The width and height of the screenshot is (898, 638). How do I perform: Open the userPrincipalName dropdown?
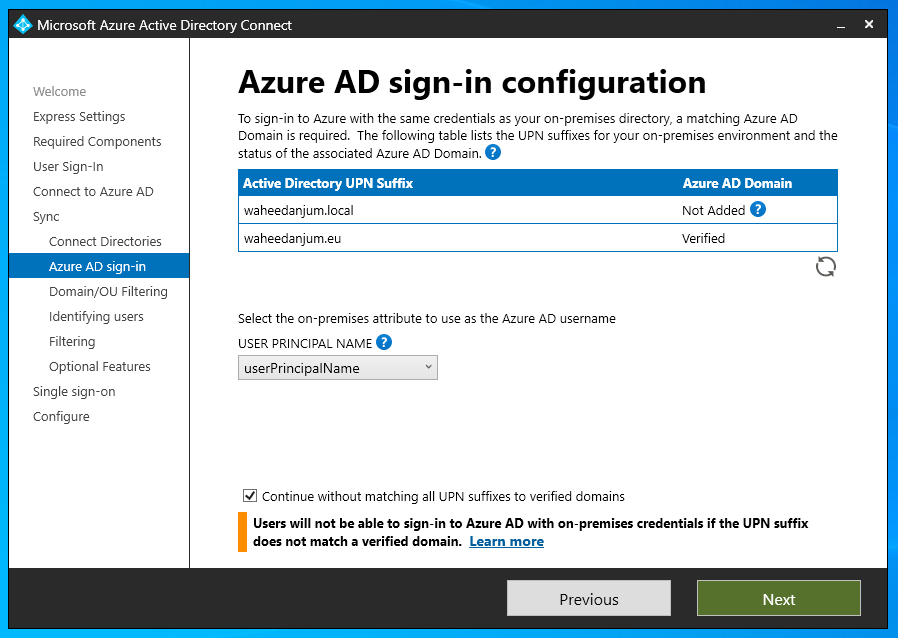[337, 368]
